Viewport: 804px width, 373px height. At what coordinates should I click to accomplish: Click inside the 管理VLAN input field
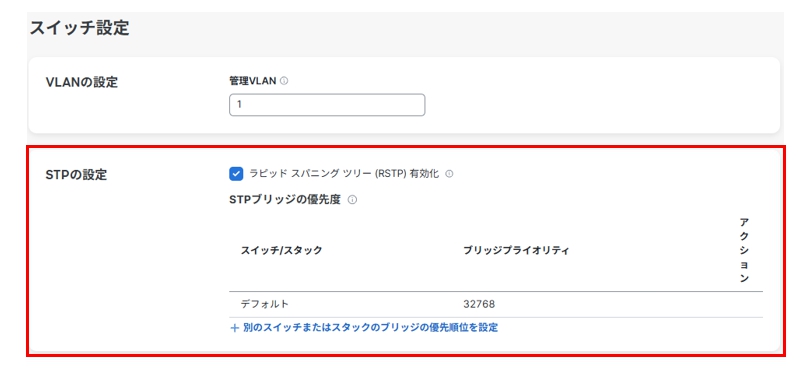[327, 105]
